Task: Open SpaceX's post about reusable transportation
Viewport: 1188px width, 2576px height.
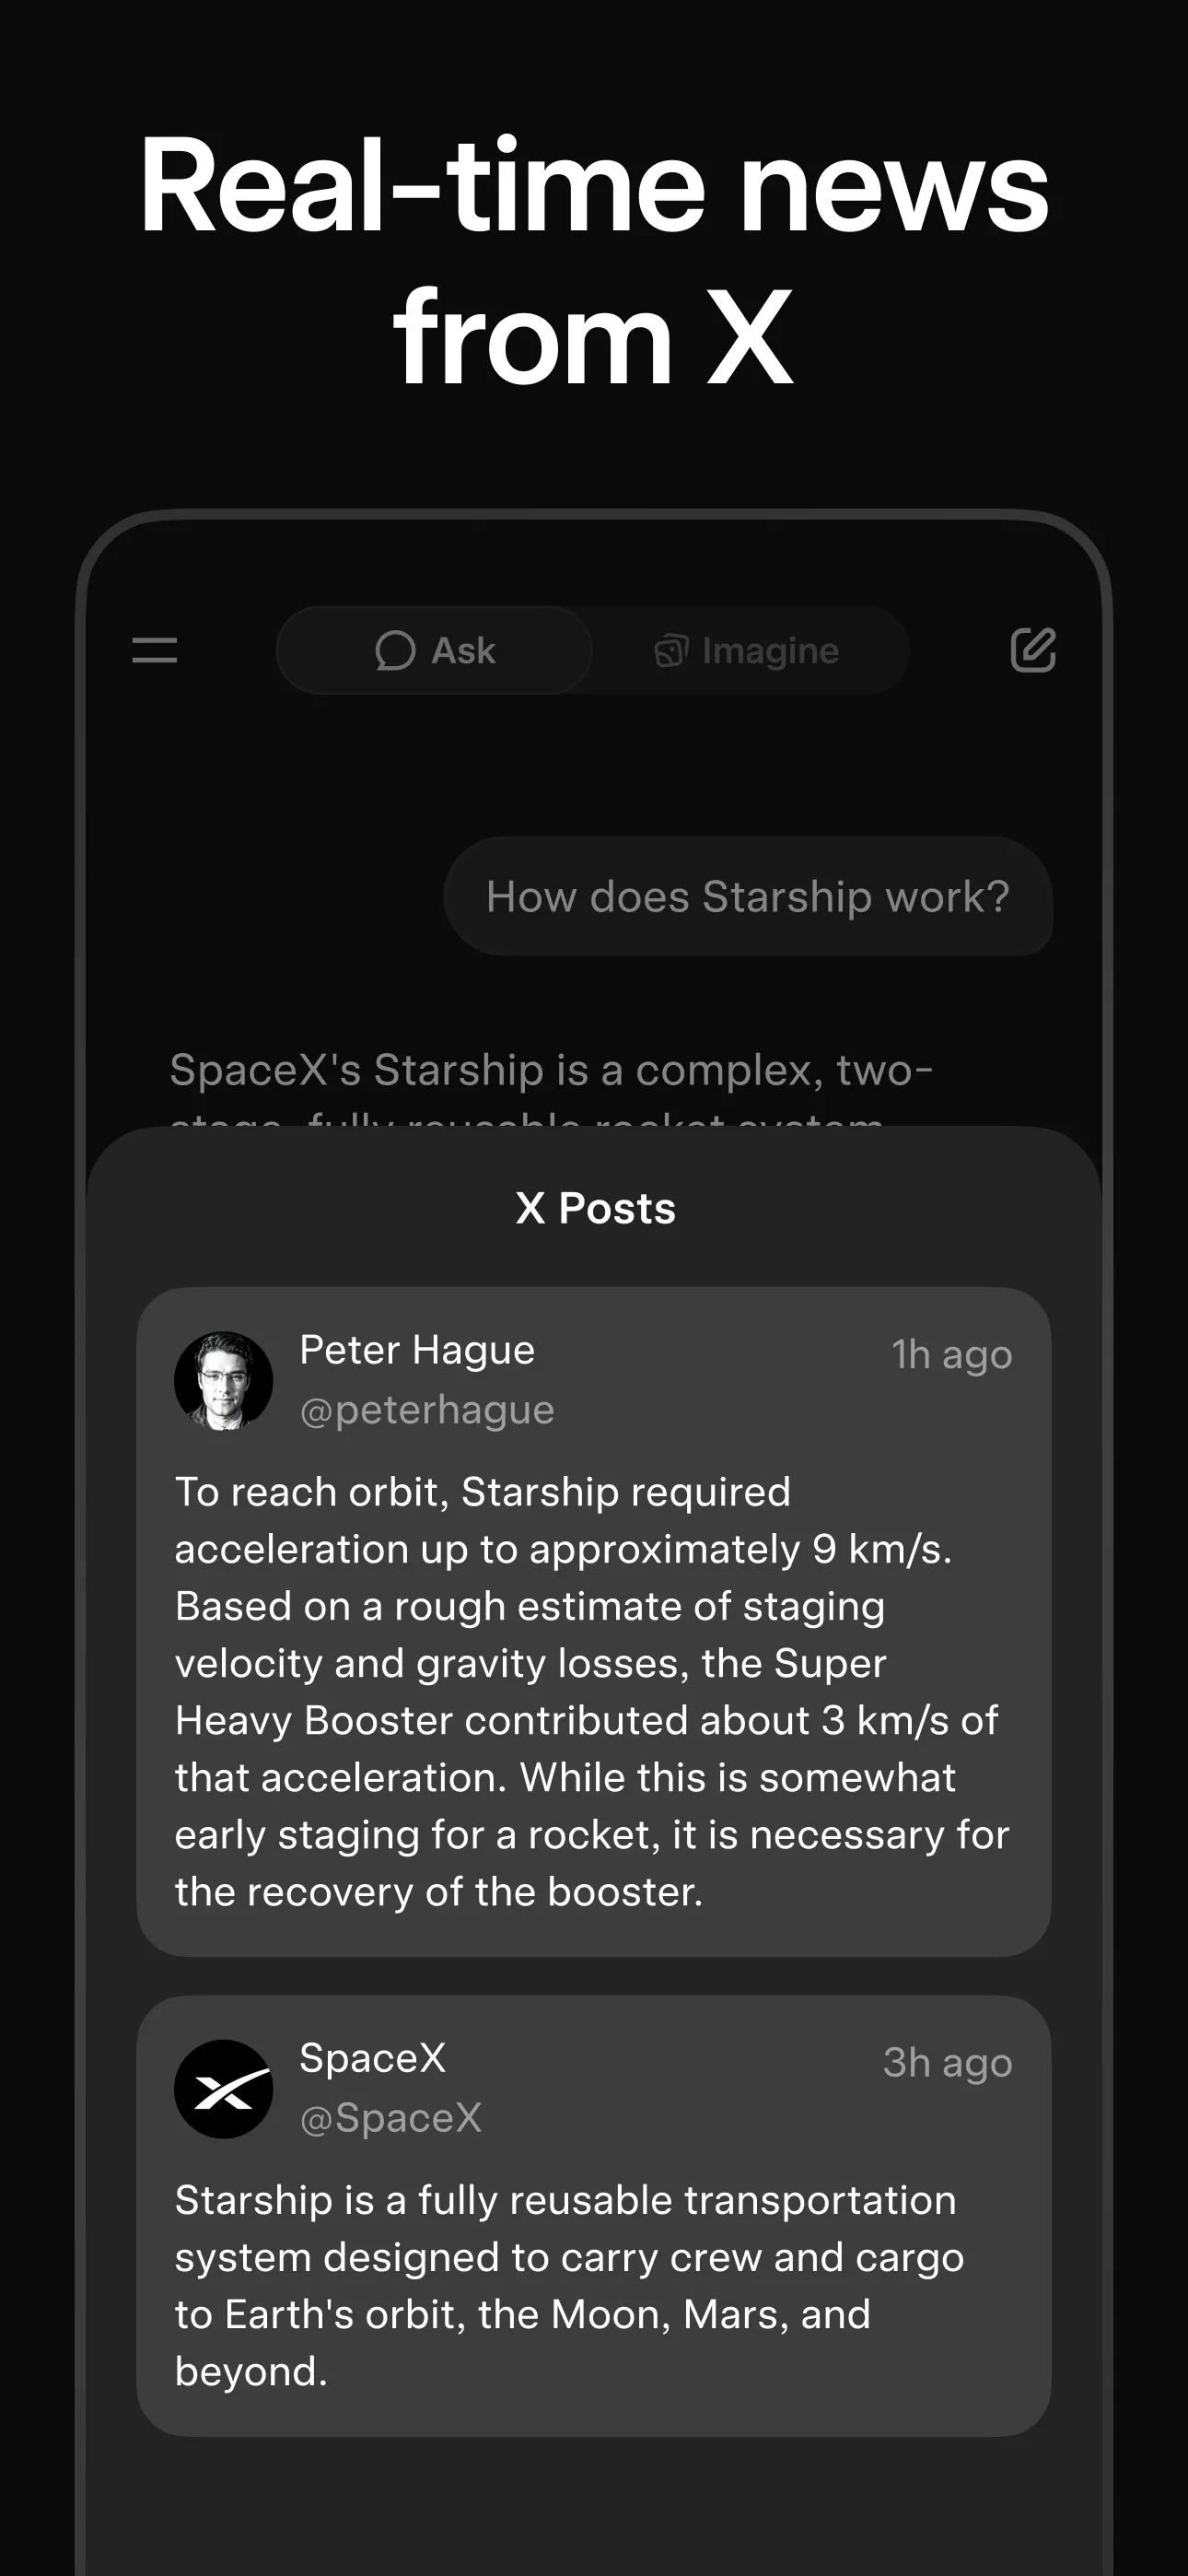Action: (x=570, y=2285)
